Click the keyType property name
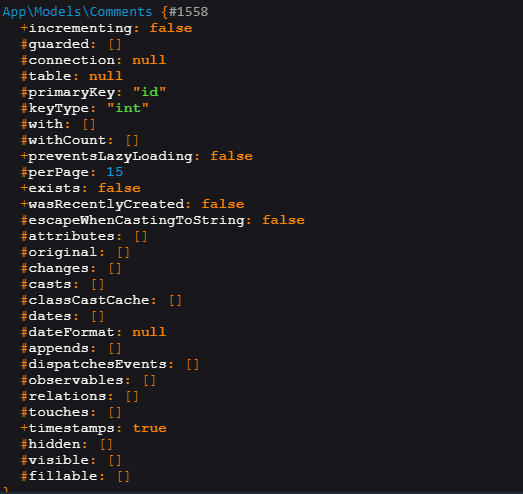Viewport: 523px width, 494px height. [x=59, y=108]
